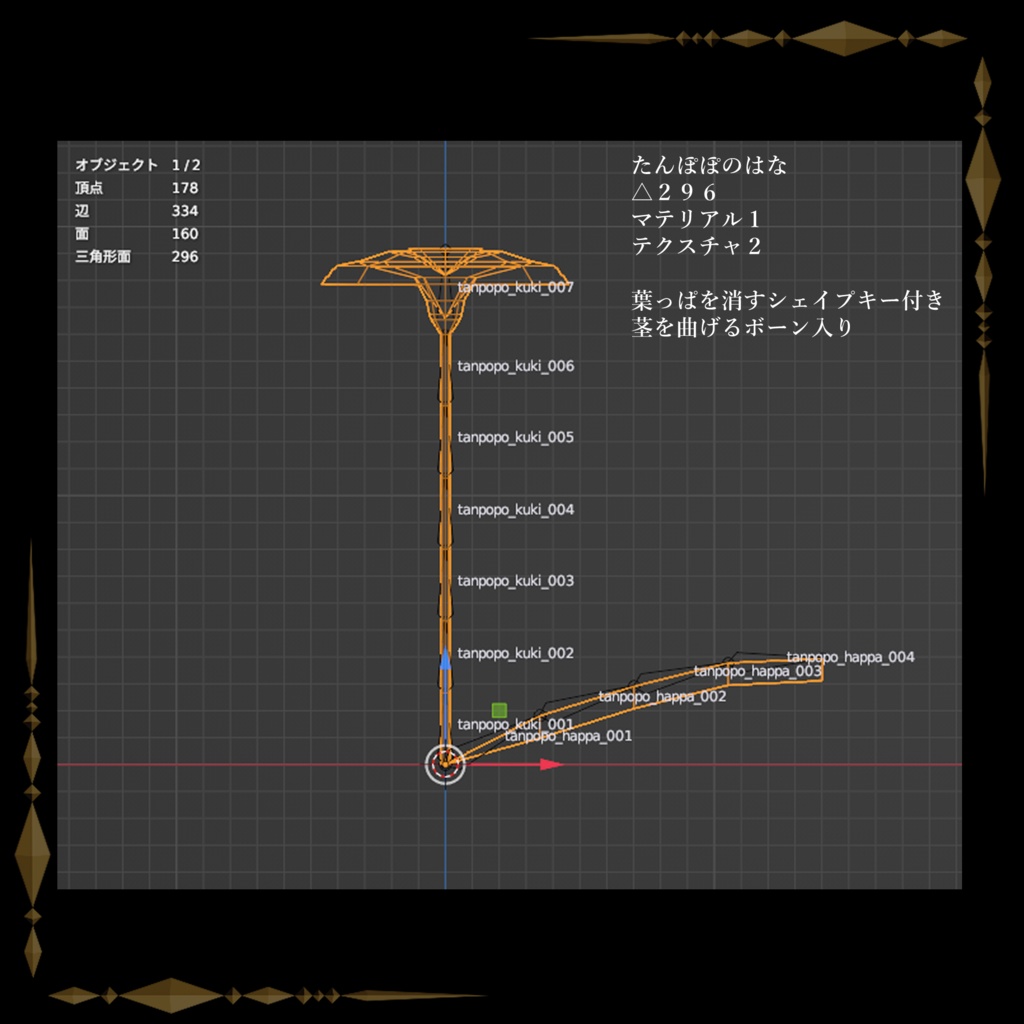
Task: Select the leaf bone tanpopo_happa_002
Action: (662, 697)
